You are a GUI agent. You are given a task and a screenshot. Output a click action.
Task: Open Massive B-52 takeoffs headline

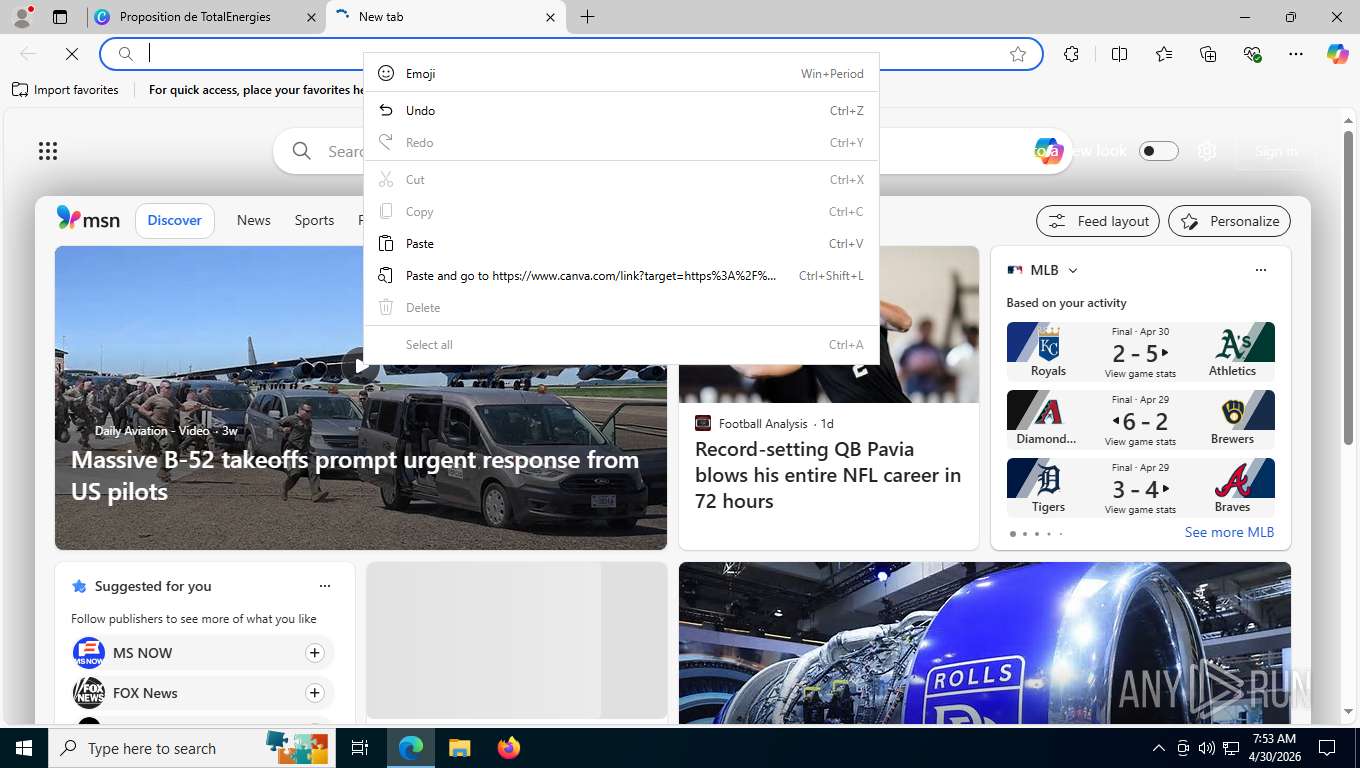355,476
